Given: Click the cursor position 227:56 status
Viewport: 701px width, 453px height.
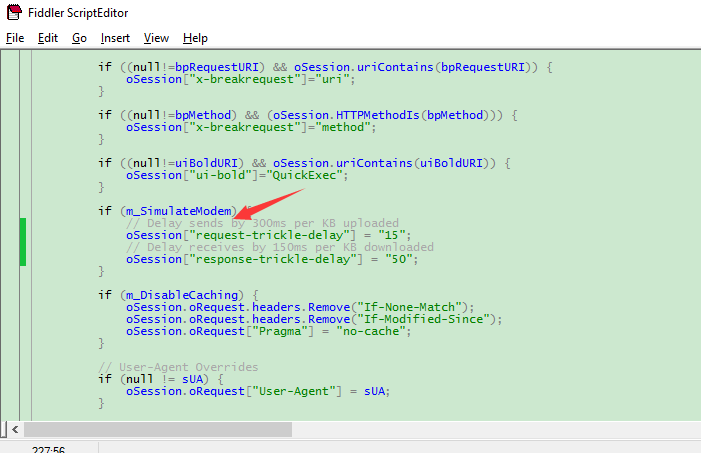Looking at the screenshot, I should click(48, 449).
